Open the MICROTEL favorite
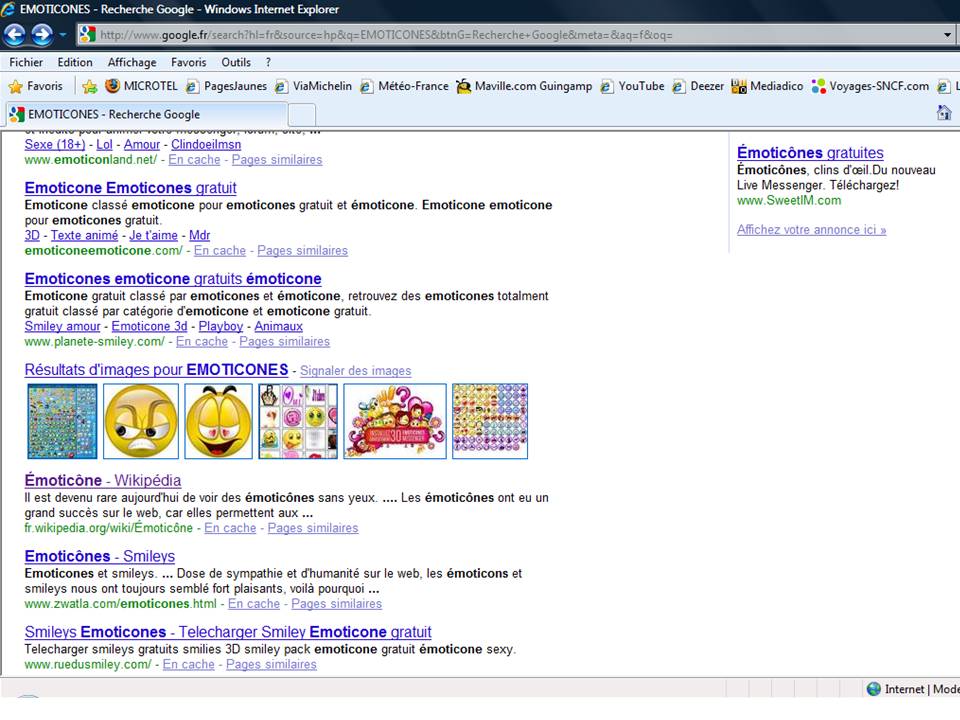The width and height of the screenshot is (960, 720). tap(141, 86)
